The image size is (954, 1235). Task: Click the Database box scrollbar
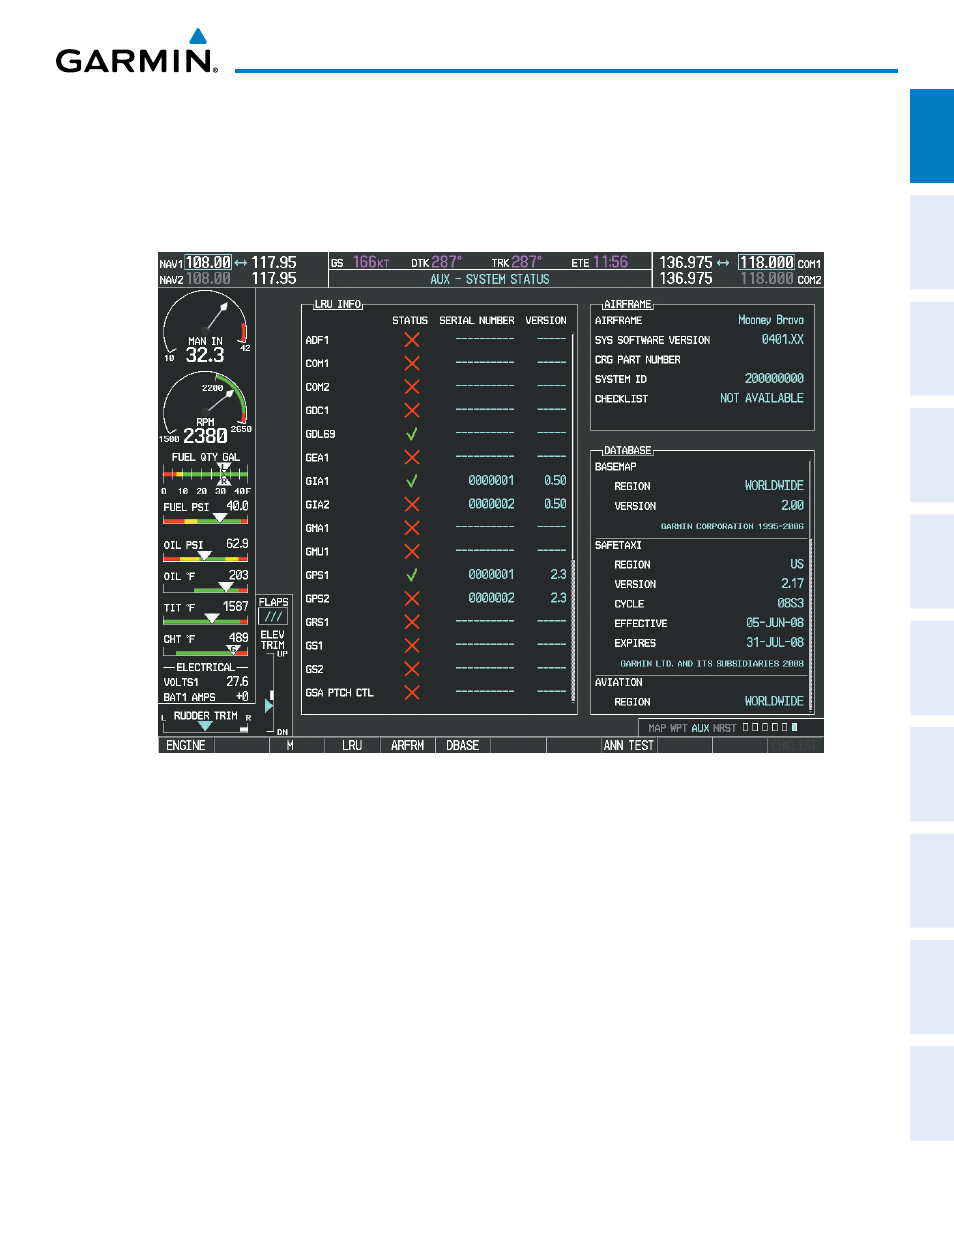pos(810,586)
